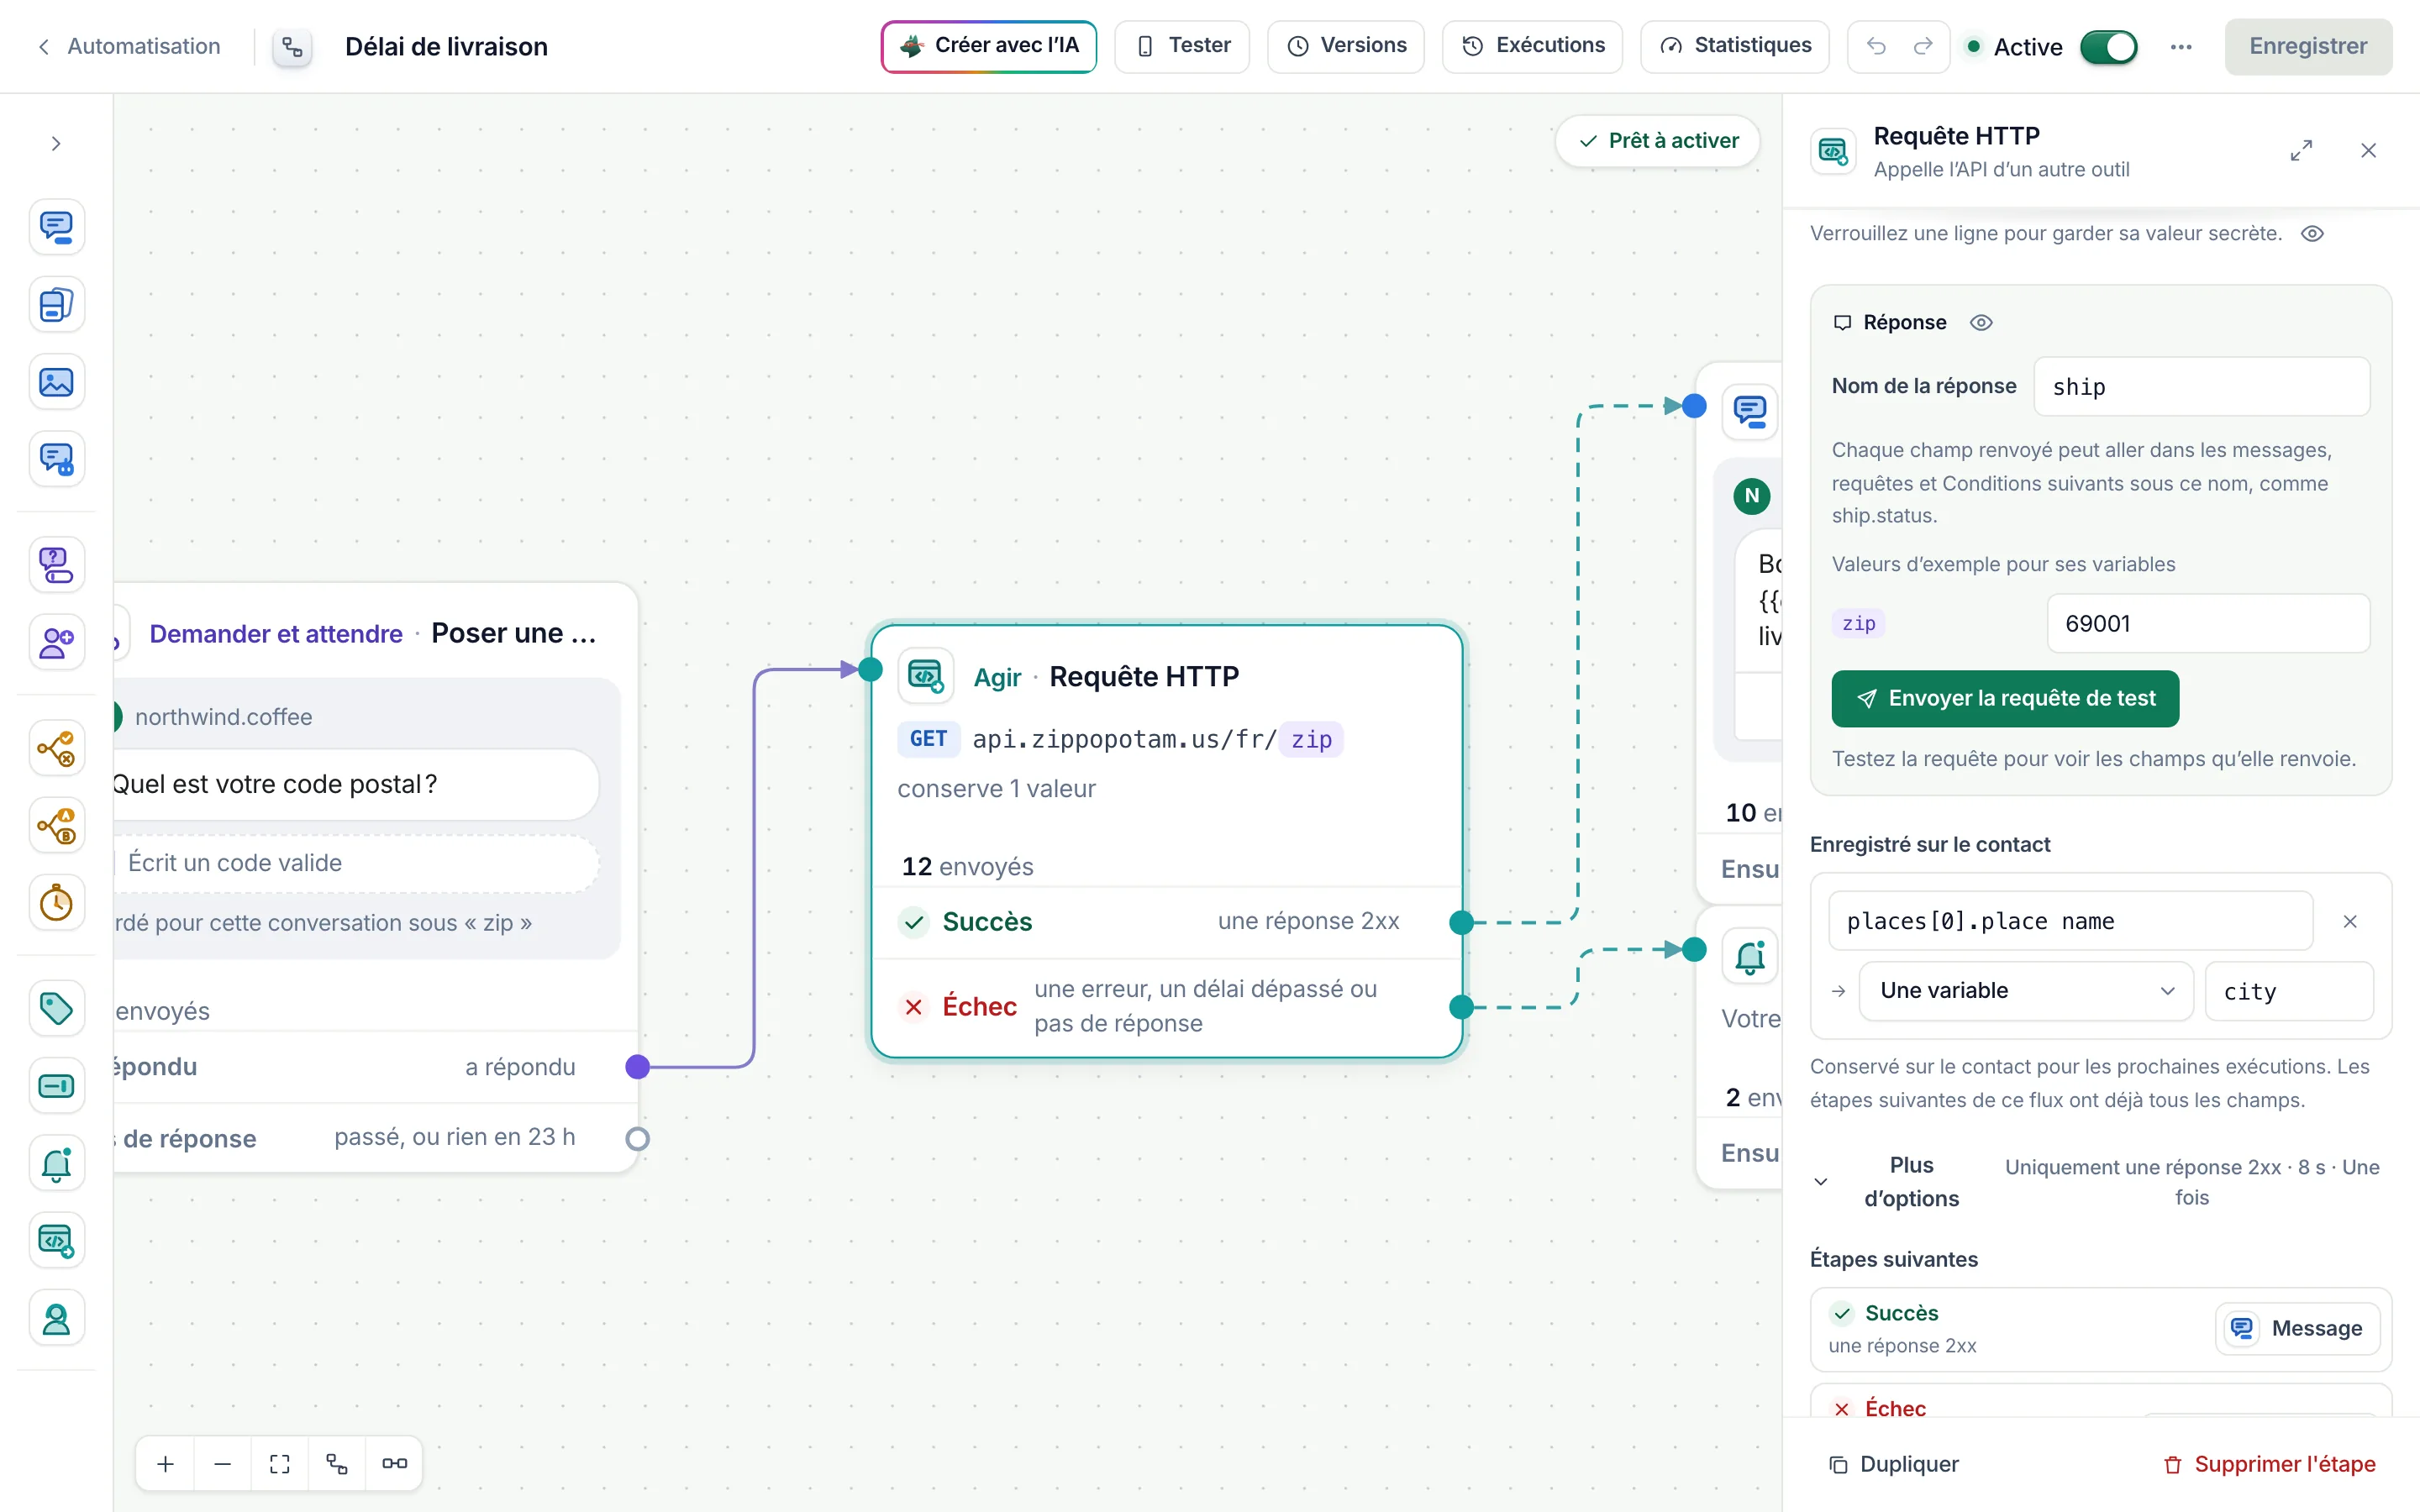This screenshot has height=1512, width=2420.
Task: Click Créer avec l'IA button
Action: tap(989, 46)
